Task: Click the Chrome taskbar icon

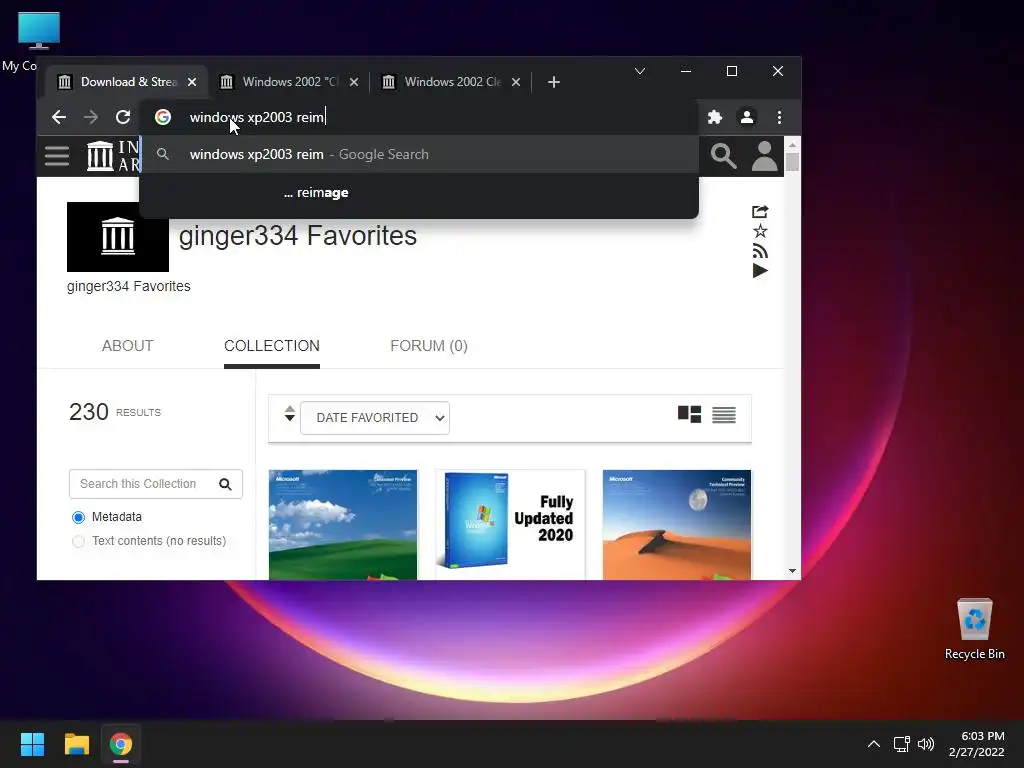Action: point(121,744)
